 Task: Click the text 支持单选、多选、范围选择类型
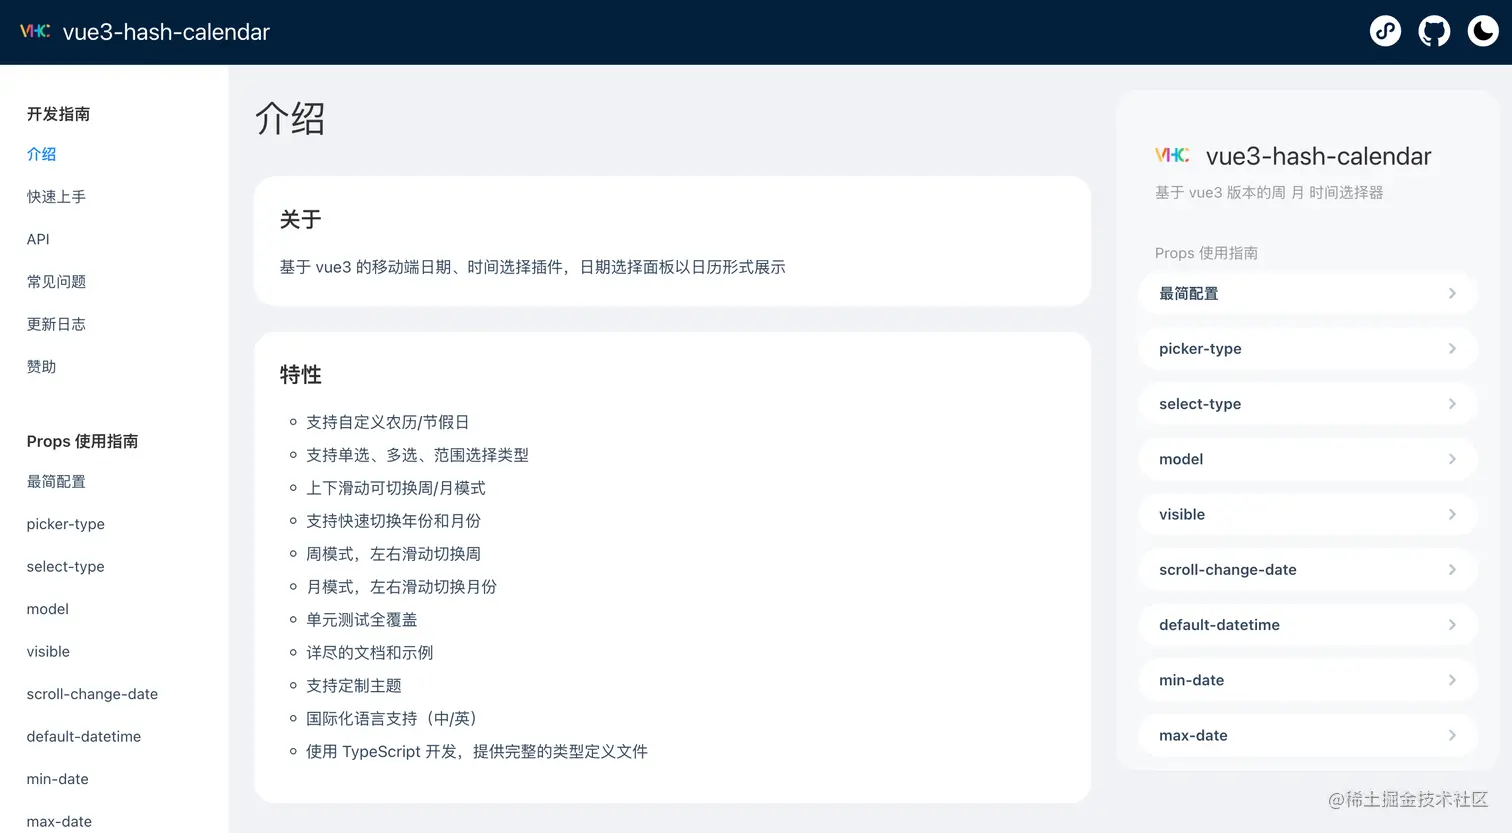[417, 455]
